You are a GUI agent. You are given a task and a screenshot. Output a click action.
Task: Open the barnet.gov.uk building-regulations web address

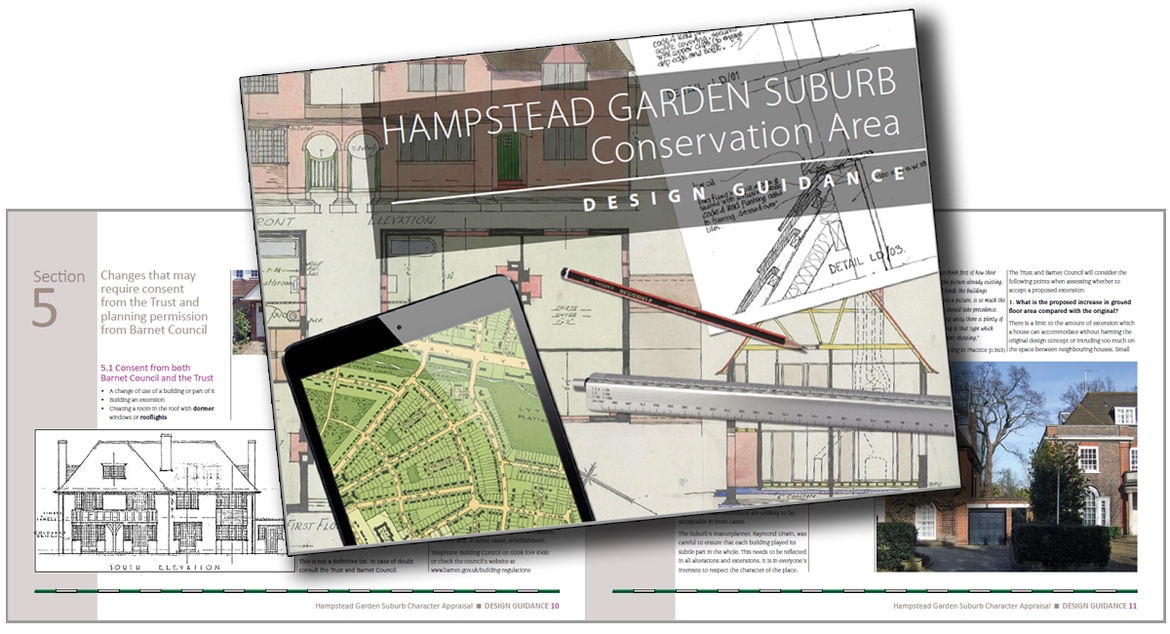[x=480, y=570]
